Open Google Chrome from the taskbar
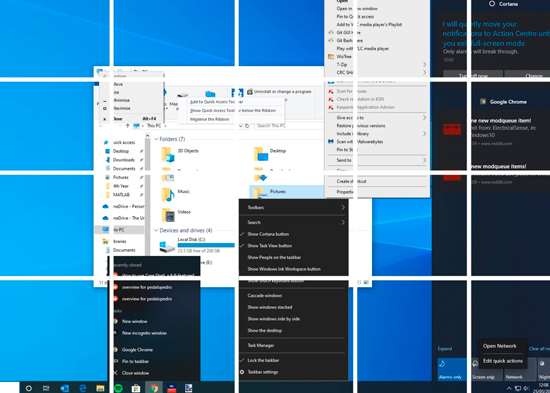 point(154,388)
